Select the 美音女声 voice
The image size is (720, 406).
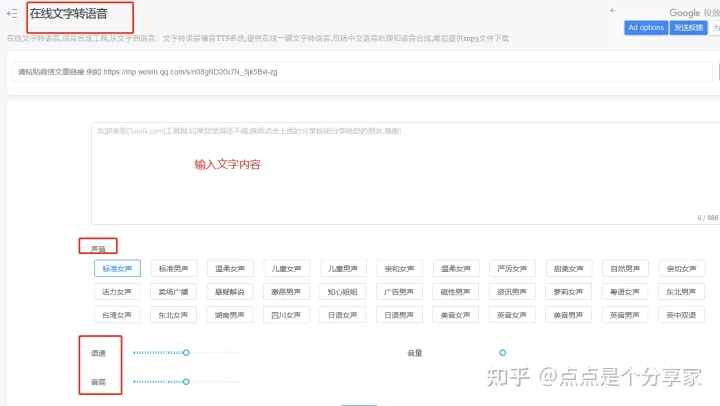(456, 315)
